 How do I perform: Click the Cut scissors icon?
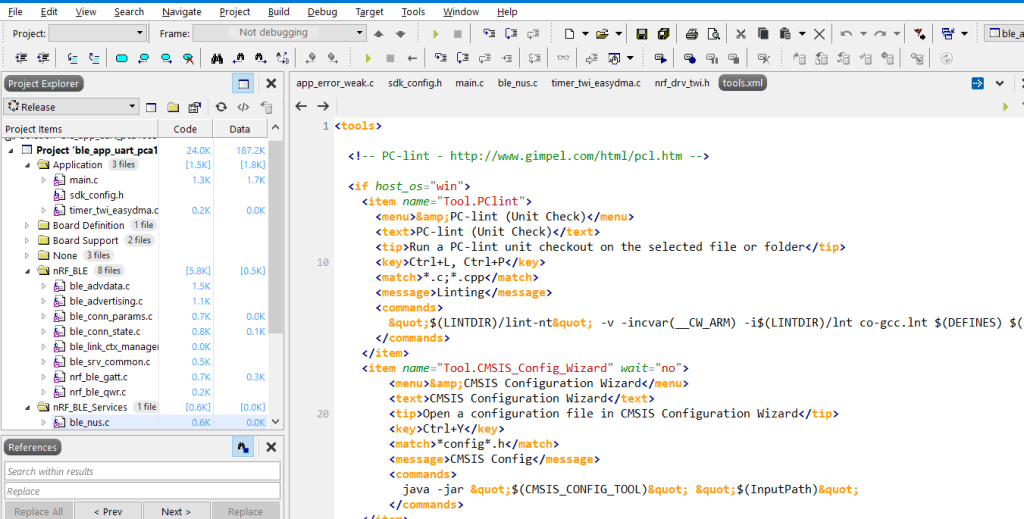[x=741, y=33]
